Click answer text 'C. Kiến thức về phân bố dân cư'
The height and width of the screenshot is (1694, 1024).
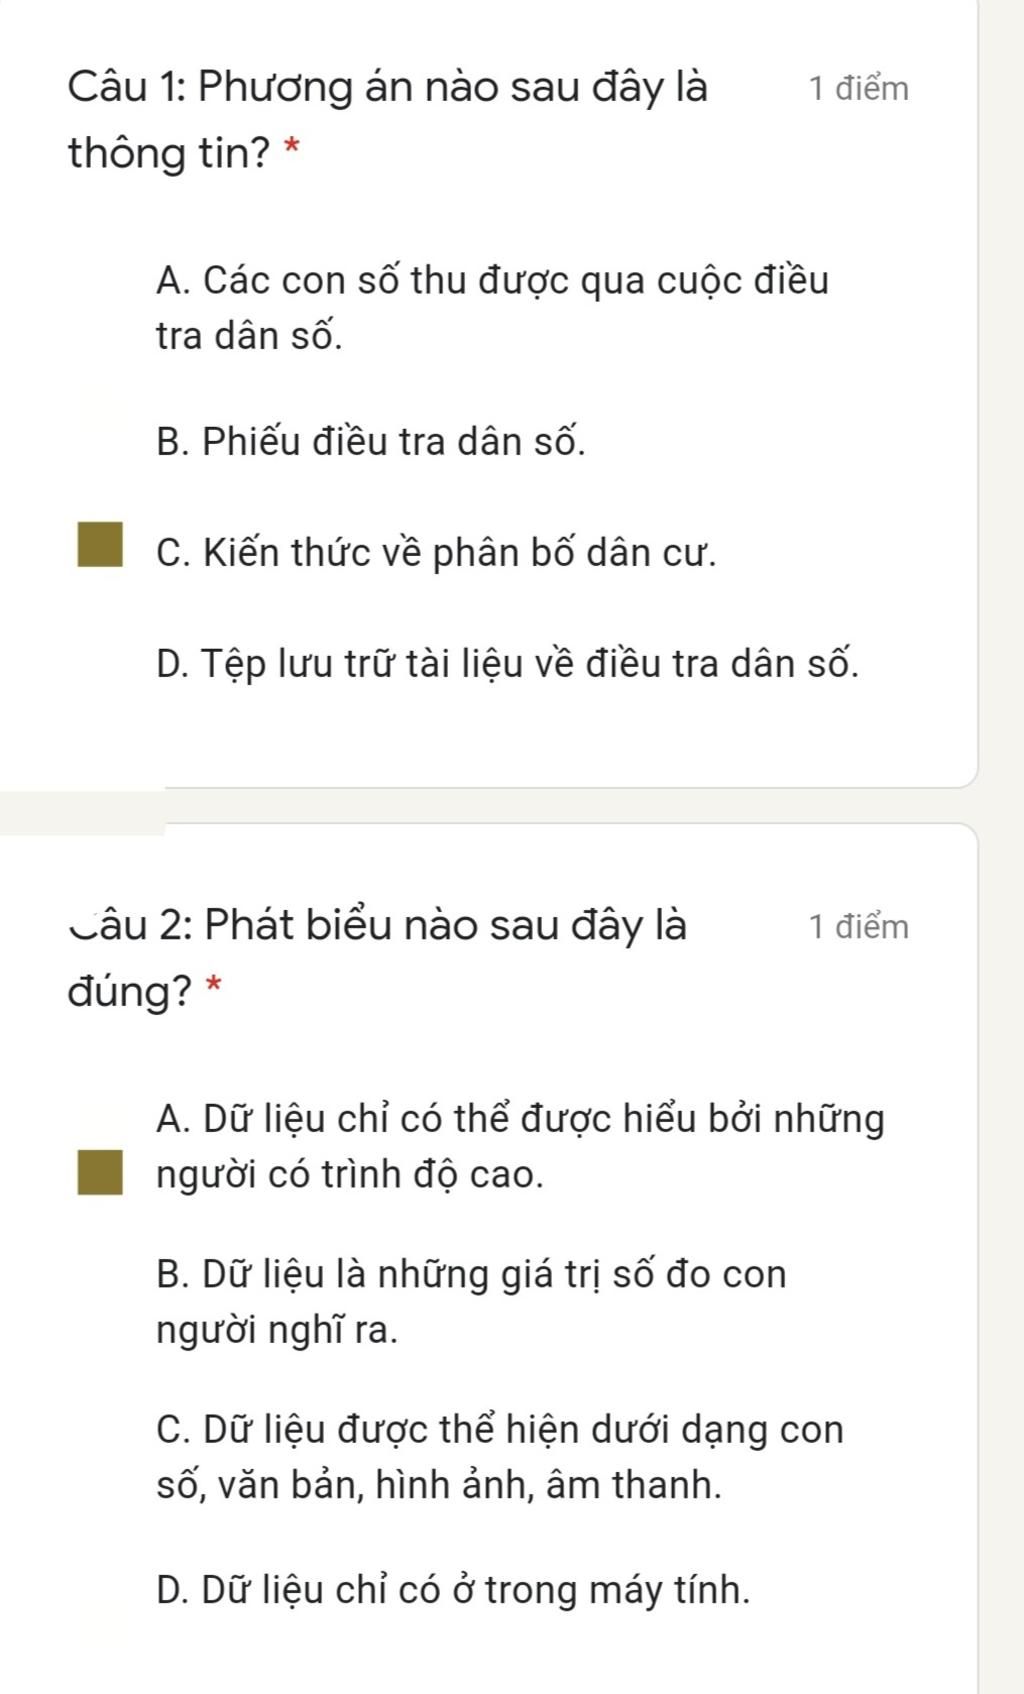[x=436, y=552]
